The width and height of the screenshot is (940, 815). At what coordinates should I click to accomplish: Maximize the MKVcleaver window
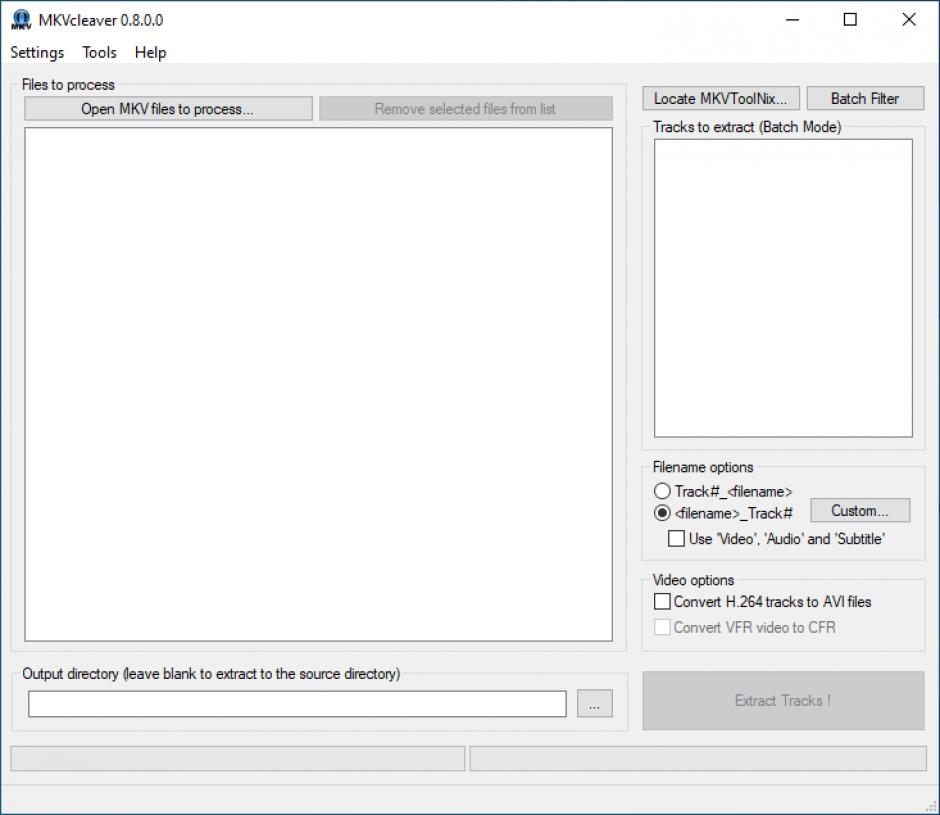(x=850, y=20)
